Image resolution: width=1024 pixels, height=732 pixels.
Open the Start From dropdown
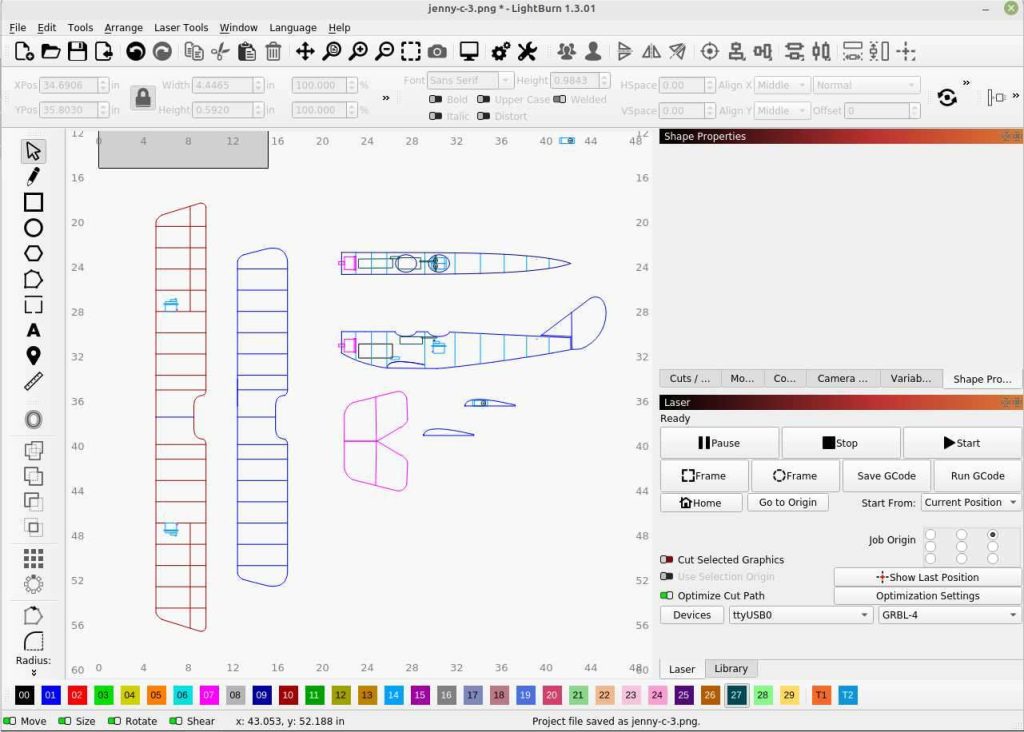970,503
